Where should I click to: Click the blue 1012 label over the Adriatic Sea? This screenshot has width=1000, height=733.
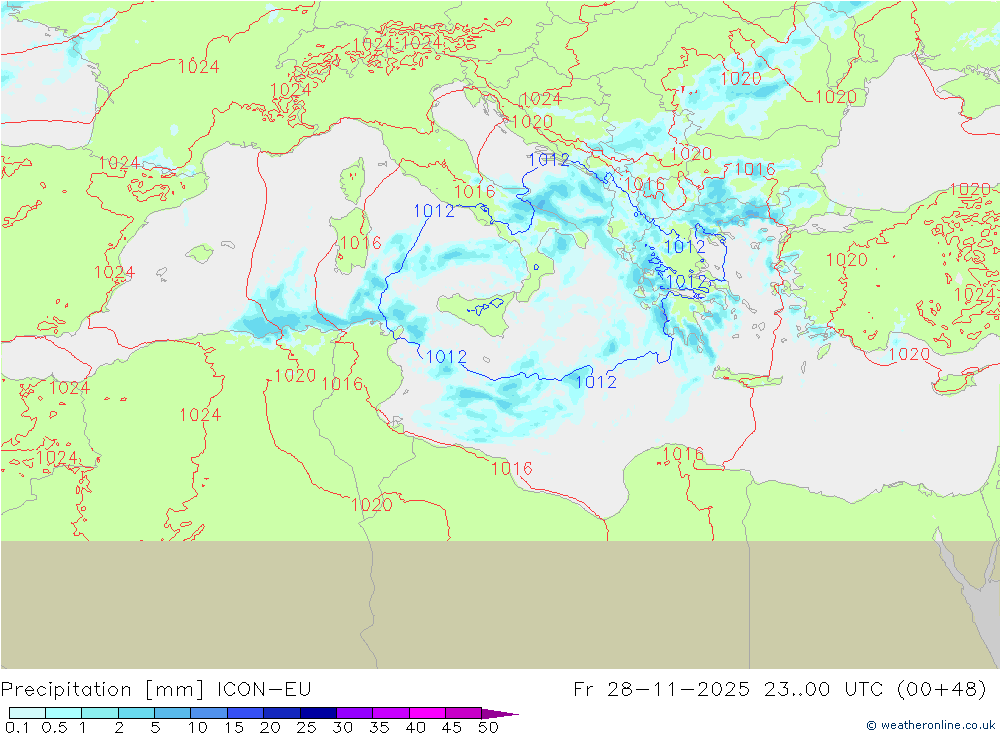pyautogui.click(x=549, y=159)
